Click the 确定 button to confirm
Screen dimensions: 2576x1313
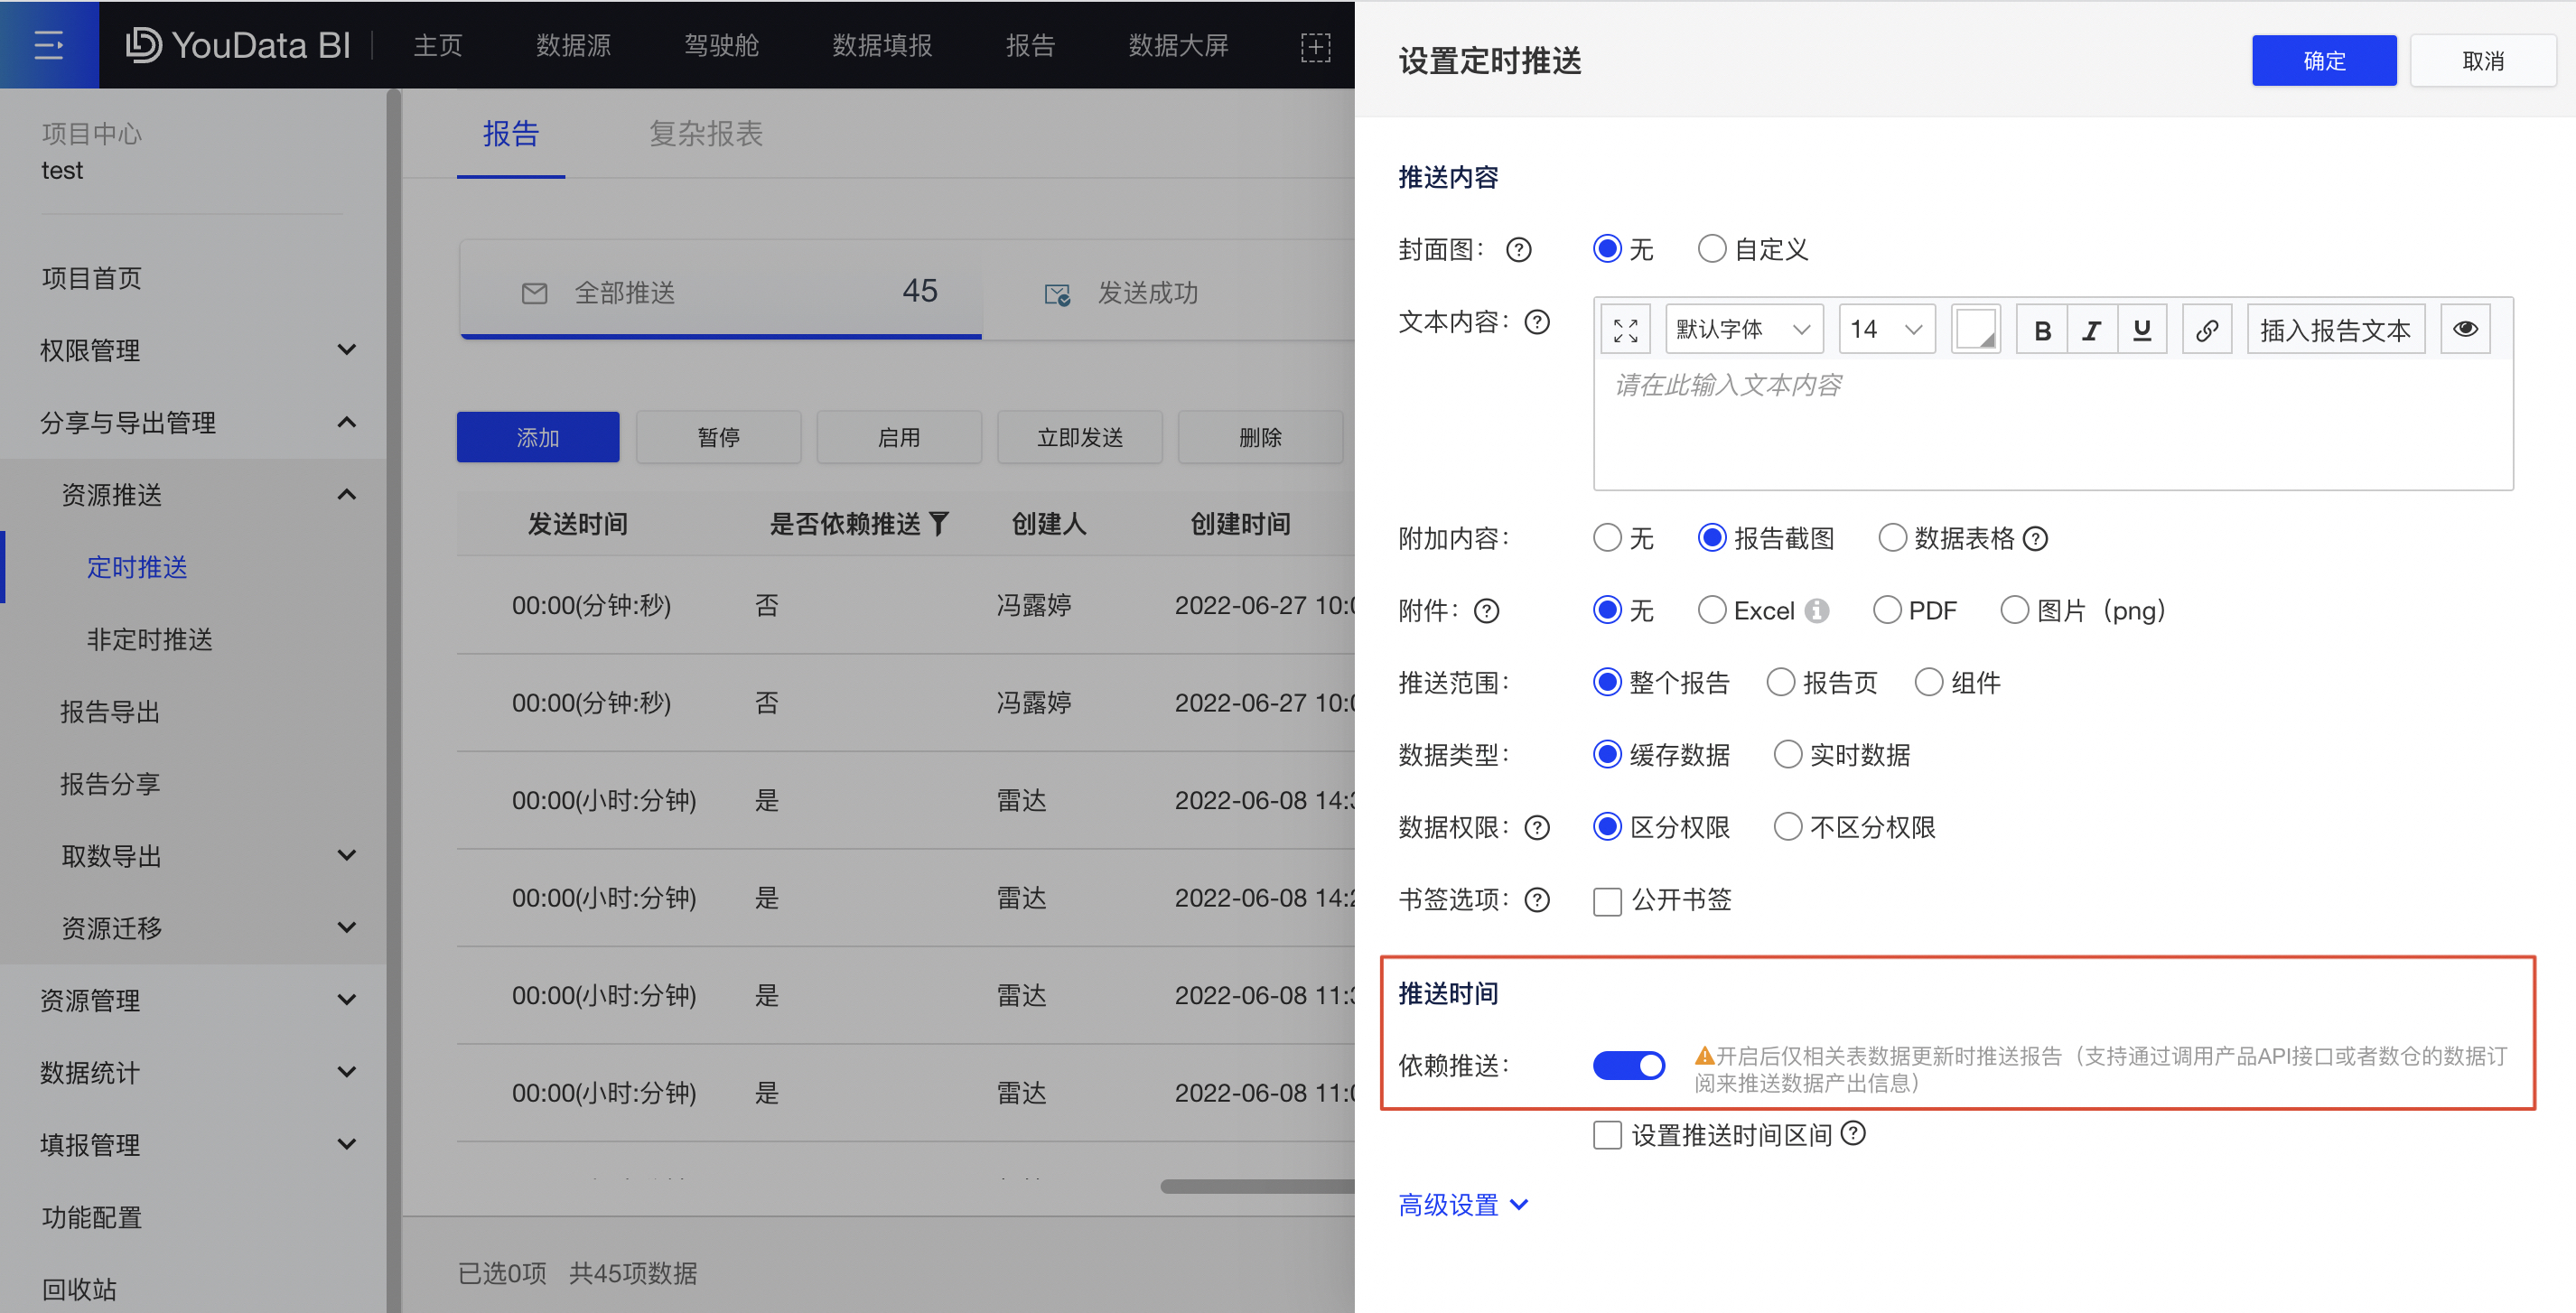point(2324,60)
